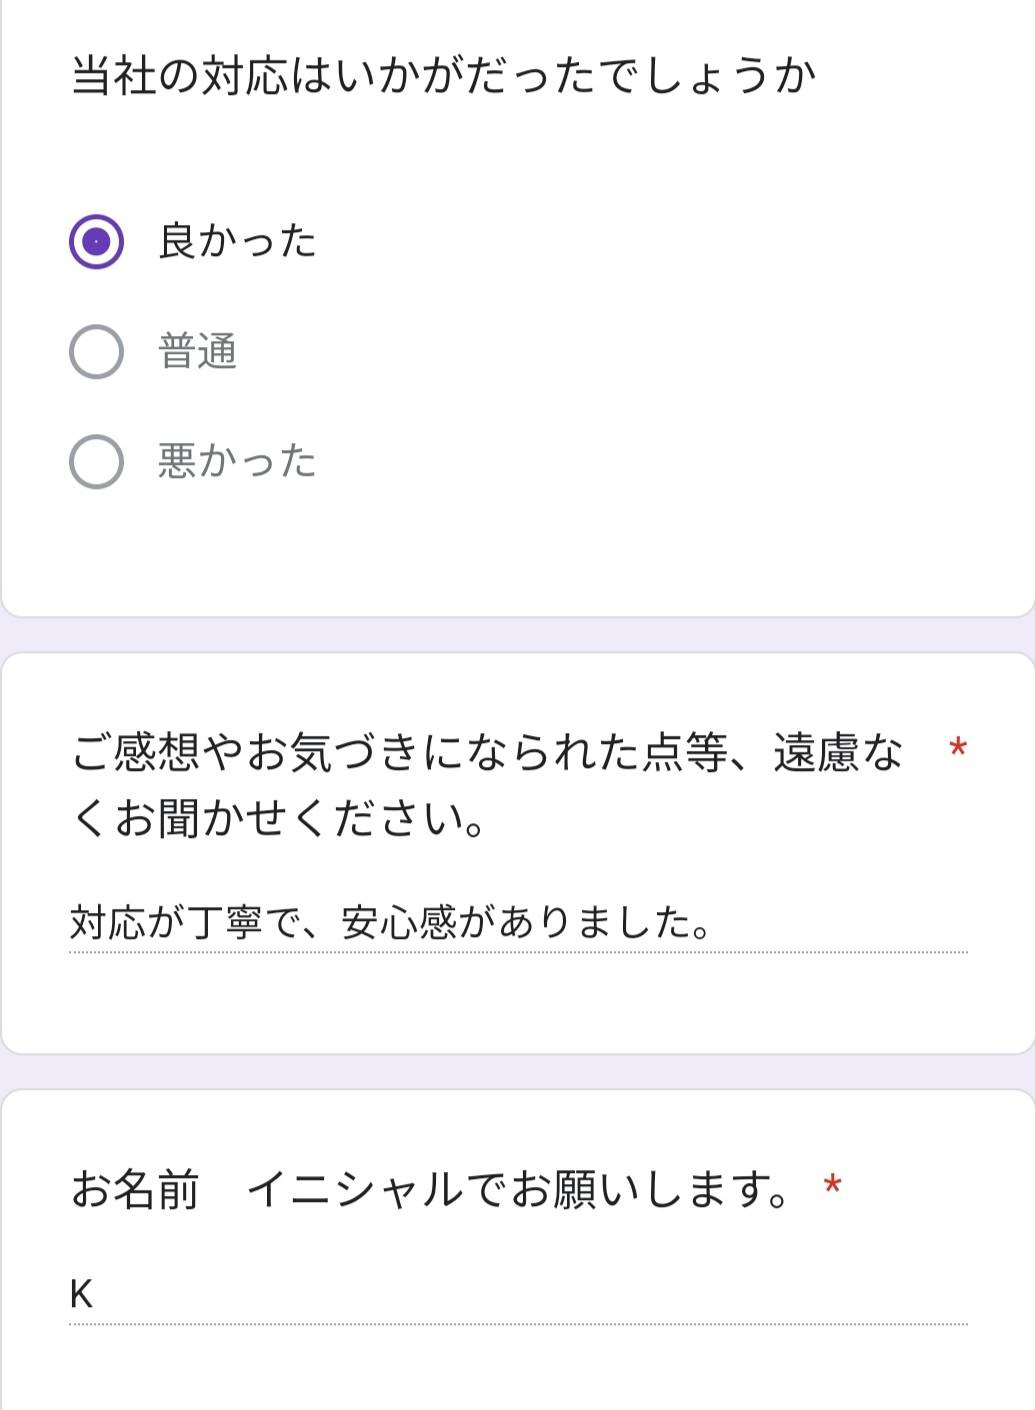Click the 悪かった option label text
Screen dimensions: 1035x1410
point(237,462)
